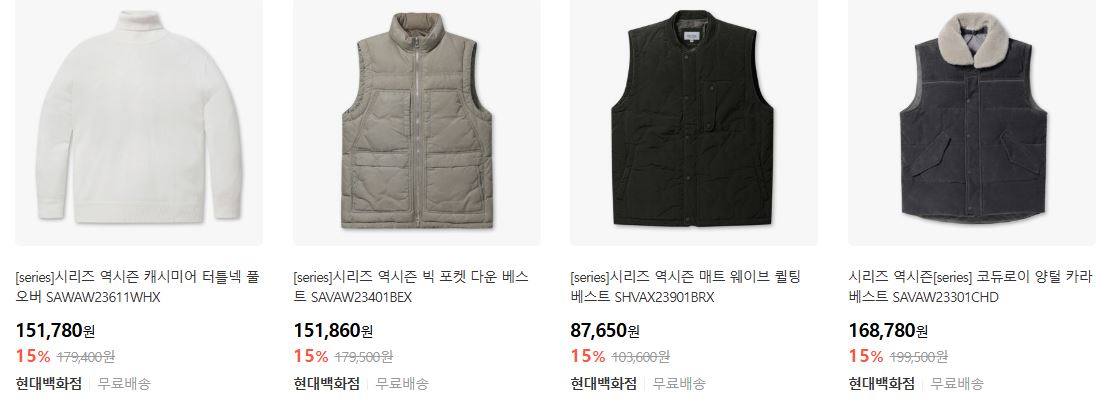
Task: Click title ending SAVAW23301CHD
Action: pyautogui.click(x=970, y=287)
